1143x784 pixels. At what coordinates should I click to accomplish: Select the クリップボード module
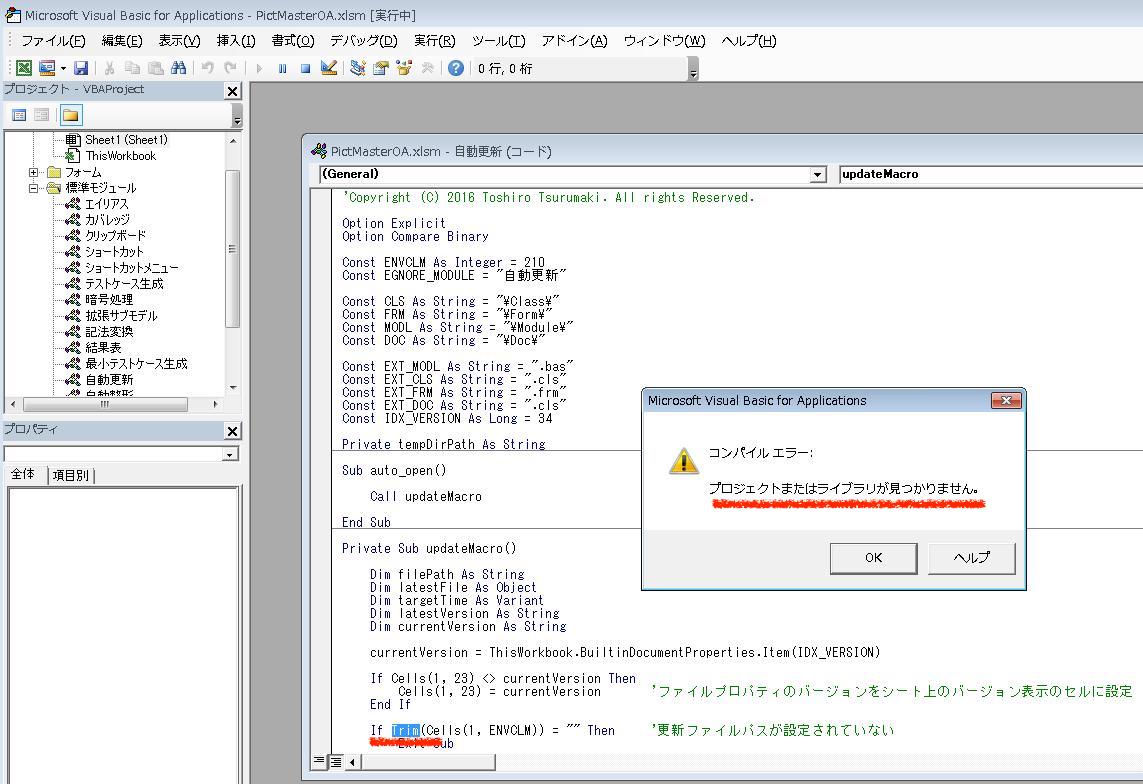pos(115,236)
